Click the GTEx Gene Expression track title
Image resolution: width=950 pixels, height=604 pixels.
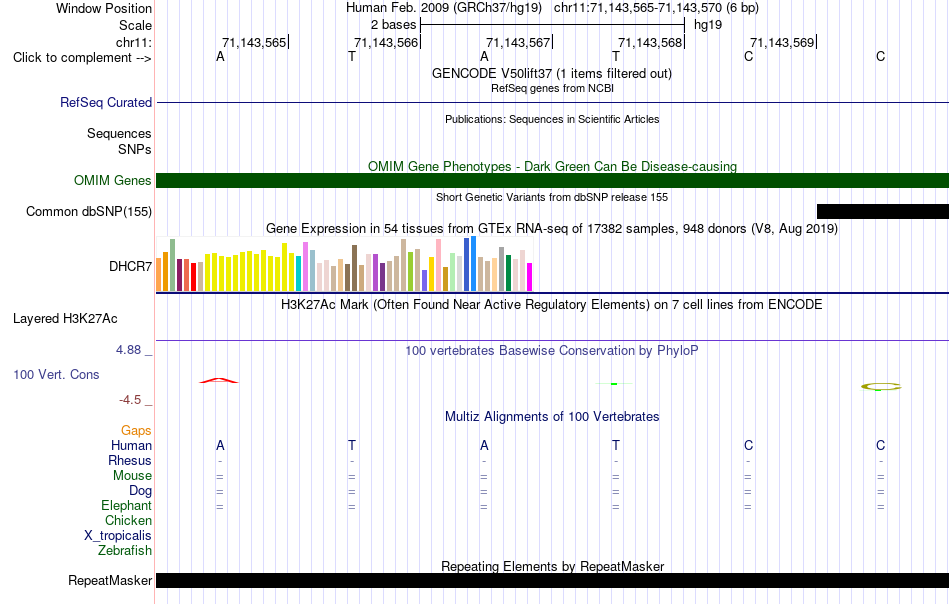[x=552, y=228]
